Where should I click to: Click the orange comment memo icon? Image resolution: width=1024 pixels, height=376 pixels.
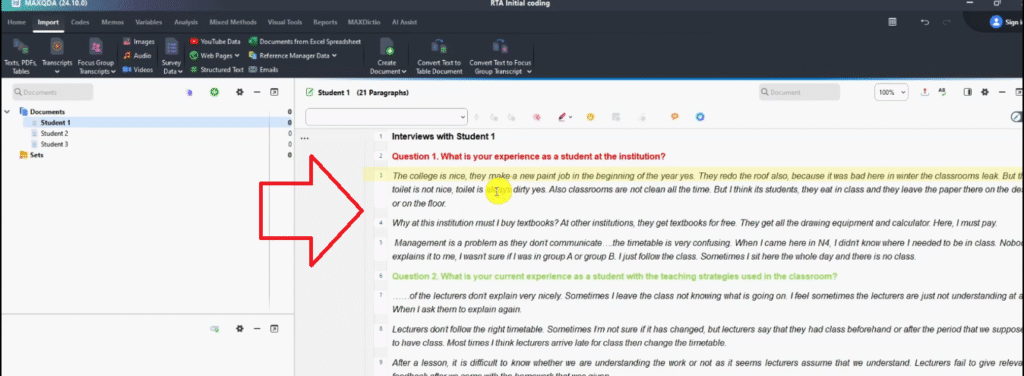pos(675,117)
